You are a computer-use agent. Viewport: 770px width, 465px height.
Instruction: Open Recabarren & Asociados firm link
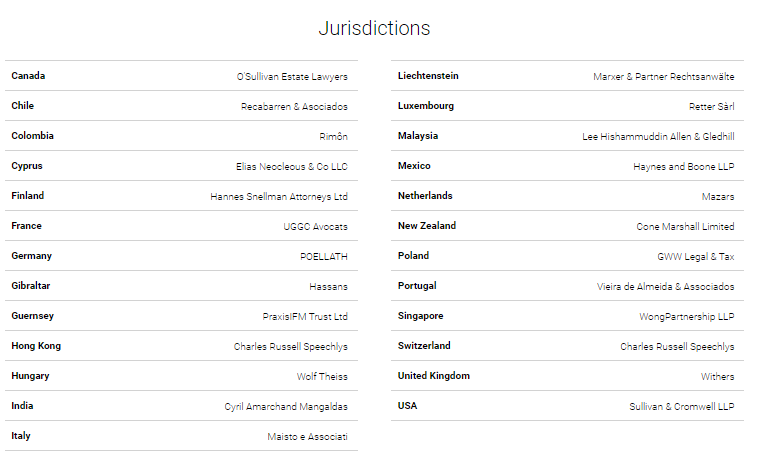tap(294, 106)
